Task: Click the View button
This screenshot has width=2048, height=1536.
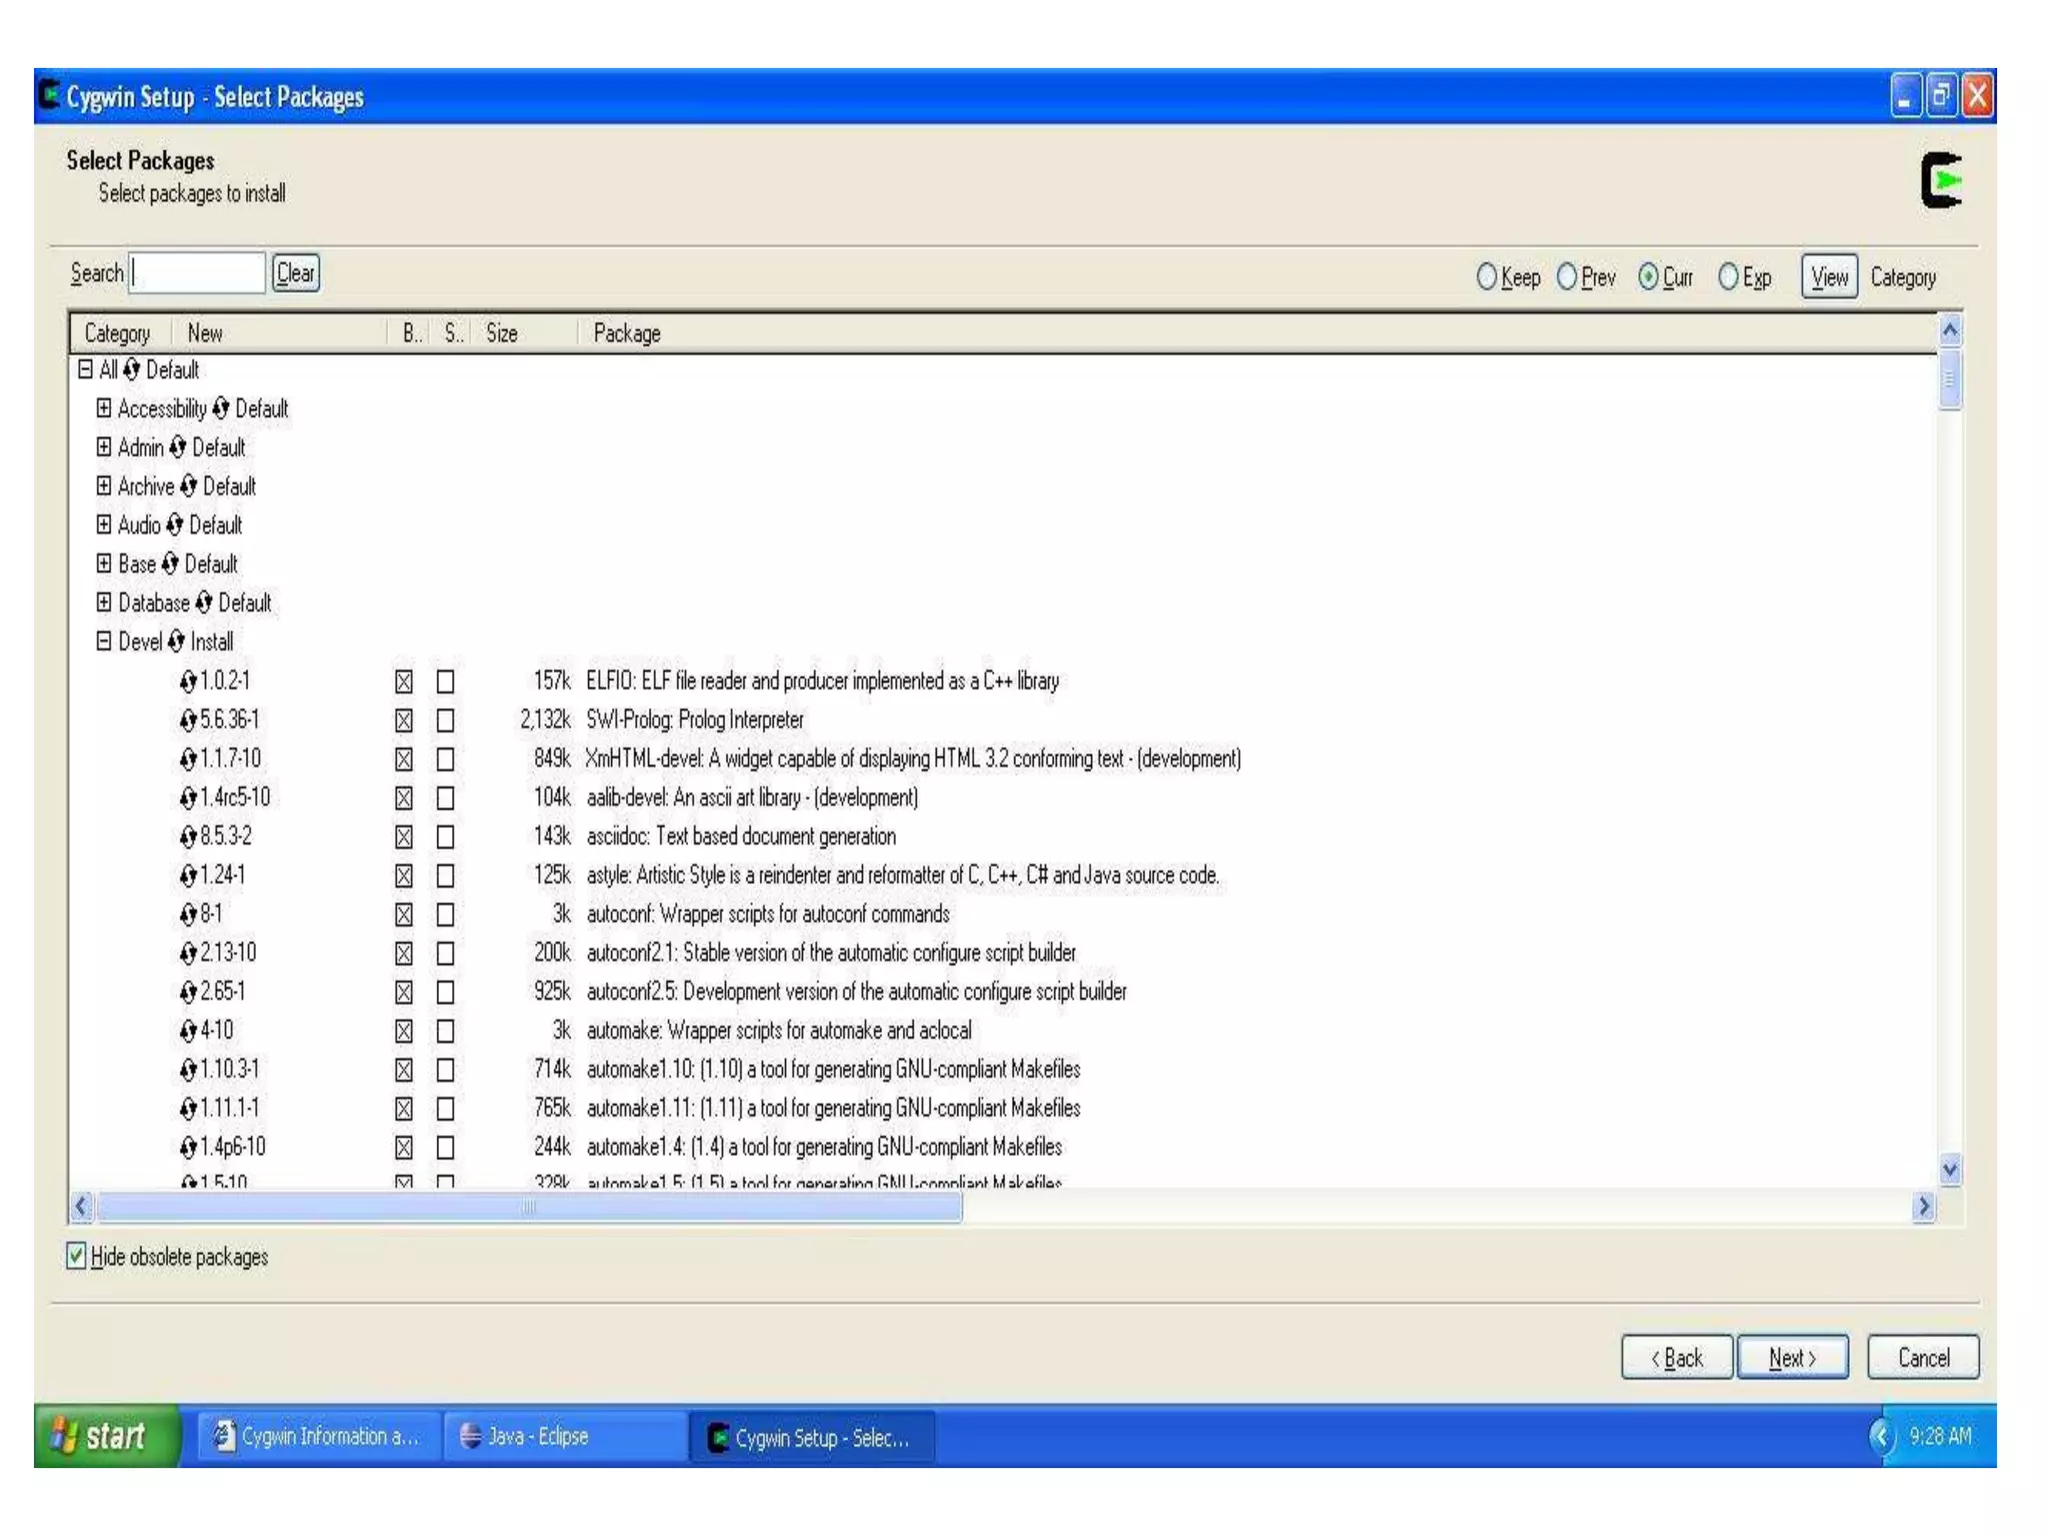Action: [1828, 277]
